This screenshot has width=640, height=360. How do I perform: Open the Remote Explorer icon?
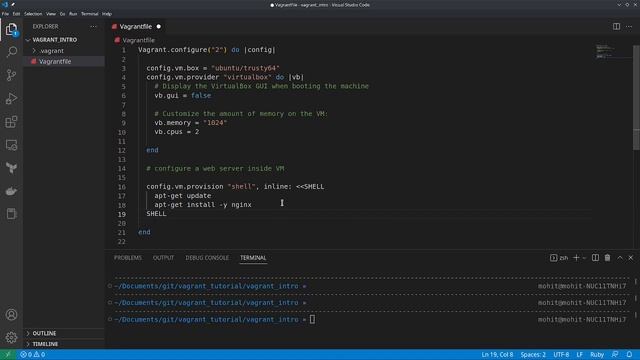pos(11,145)
